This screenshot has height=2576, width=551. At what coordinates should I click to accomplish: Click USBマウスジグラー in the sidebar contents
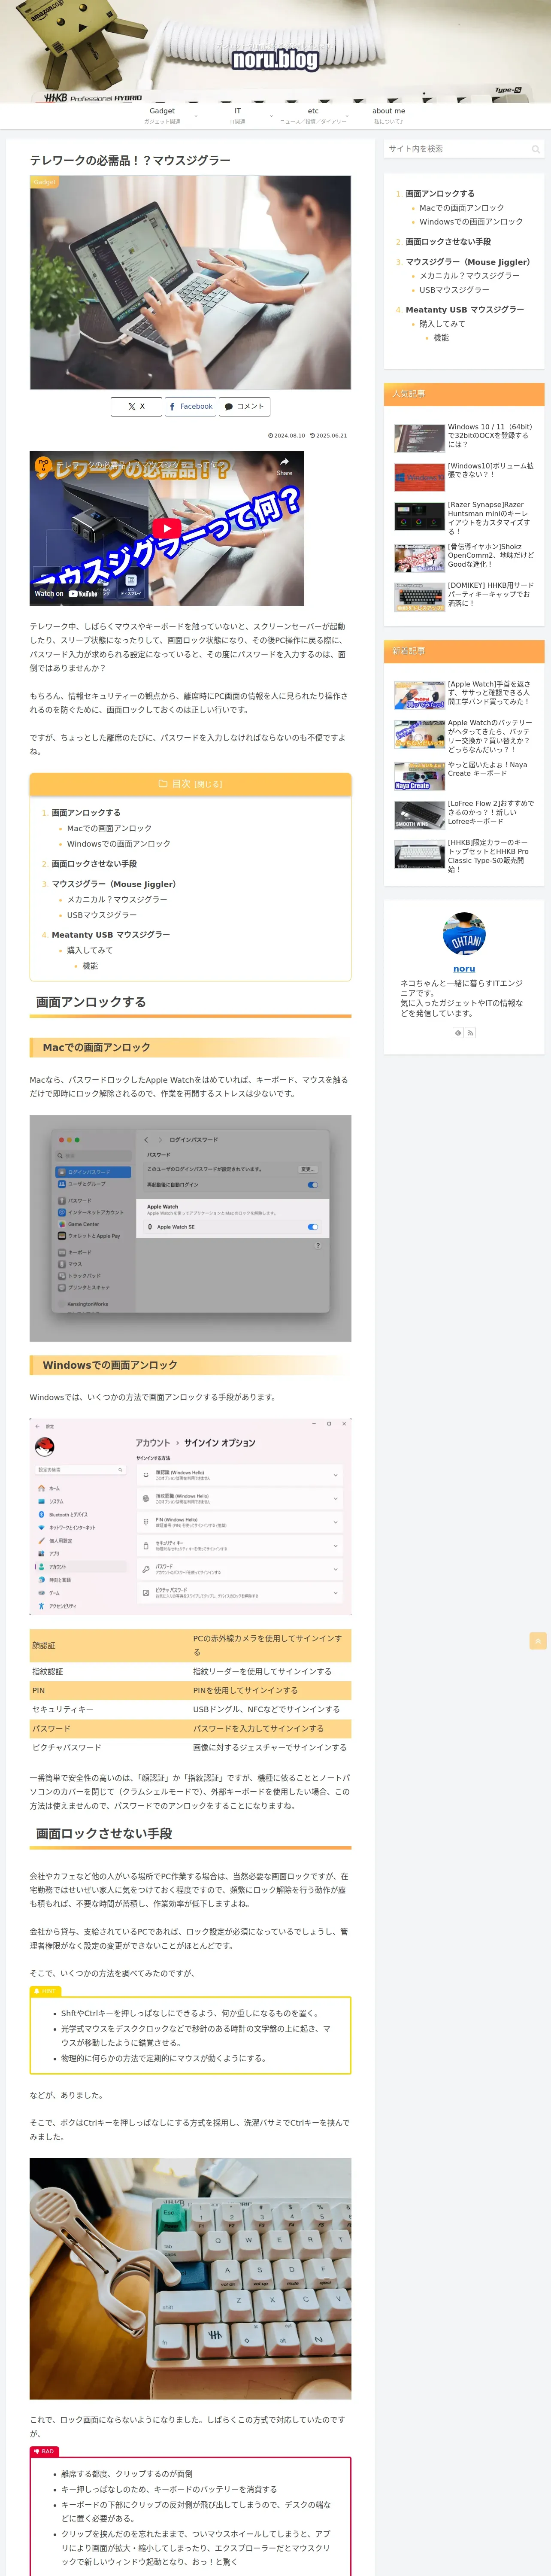click(454, 290)
